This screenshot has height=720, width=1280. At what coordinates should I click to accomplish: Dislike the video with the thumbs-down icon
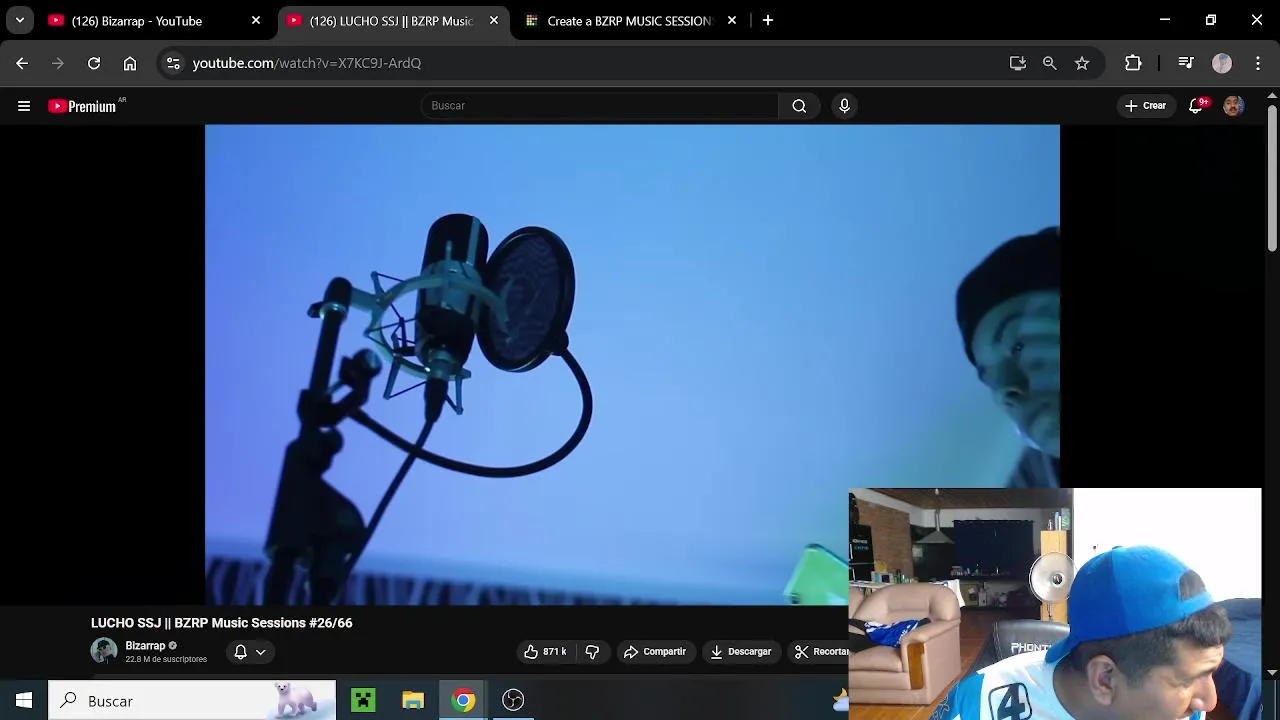(x=592, y=652)
